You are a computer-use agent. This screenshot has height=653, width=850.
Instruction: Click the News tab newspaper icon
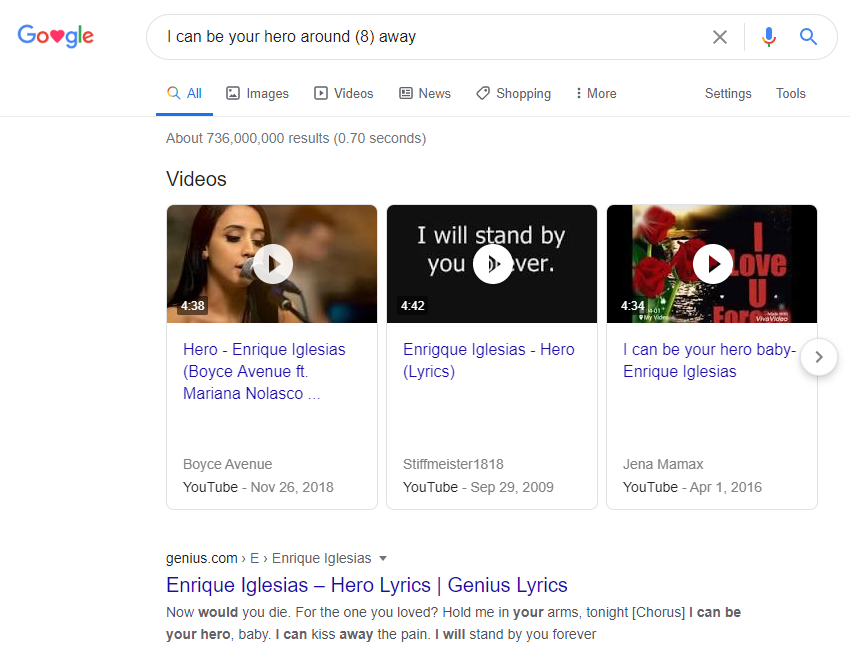[404, 93]
